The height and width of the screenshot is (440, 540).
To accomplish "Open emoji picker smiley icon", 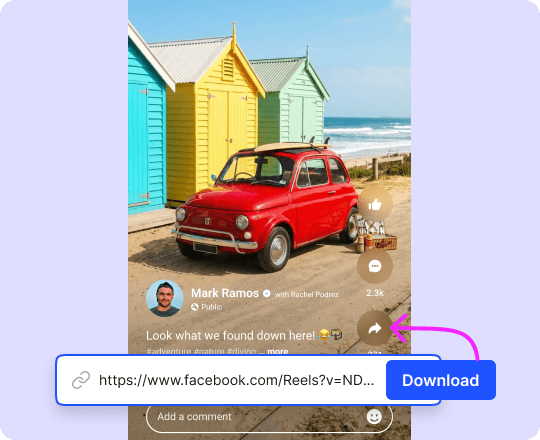I will [x=374, y=417].
